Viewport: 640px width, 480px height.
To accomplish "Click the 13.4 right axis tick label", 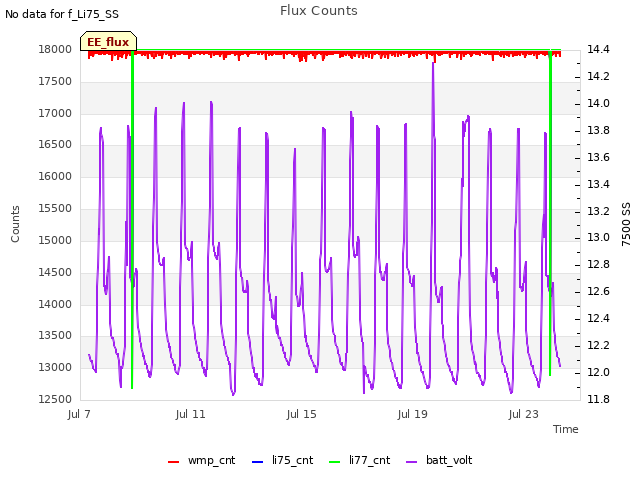I will 598,184.
